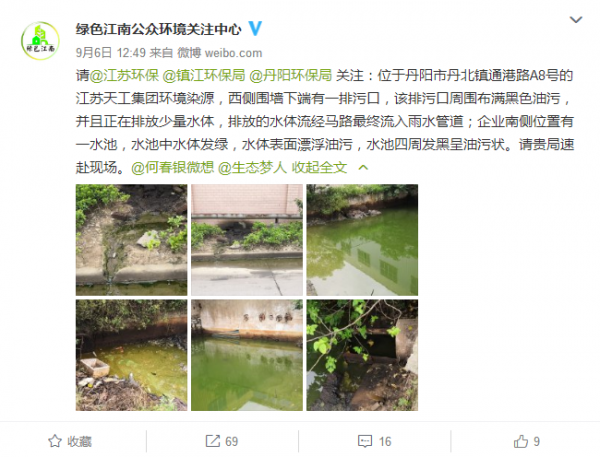The height and width of the screenshot is (457, 600).
Task: Open the @何春银微想 mention link
Action: (x=173, y=167)
